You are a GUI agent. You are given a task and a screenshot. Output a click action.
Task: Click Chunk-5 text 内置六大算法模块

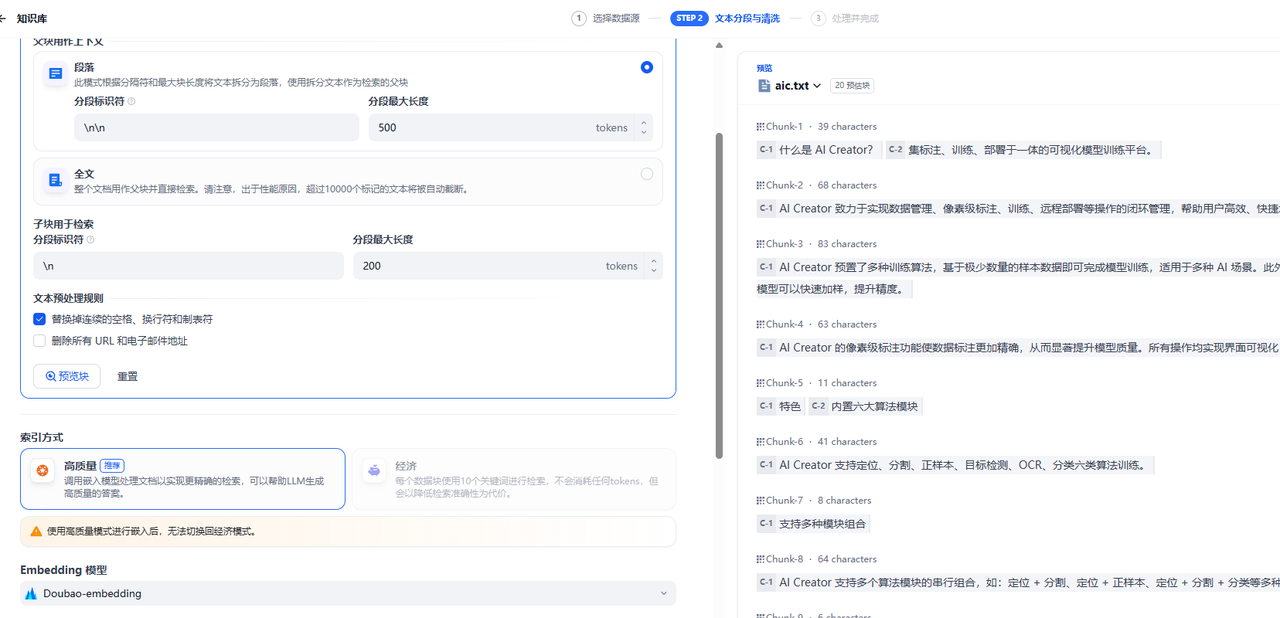(x=874, y=407)
